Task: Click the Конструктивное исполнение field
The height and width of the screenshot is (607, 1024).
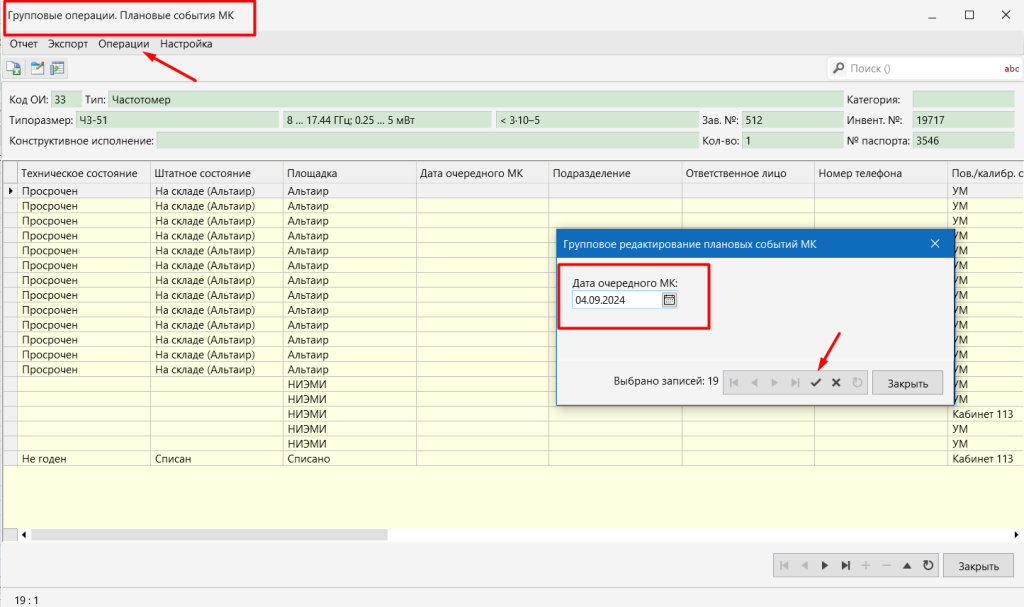Action: click(x=427, y=140)
